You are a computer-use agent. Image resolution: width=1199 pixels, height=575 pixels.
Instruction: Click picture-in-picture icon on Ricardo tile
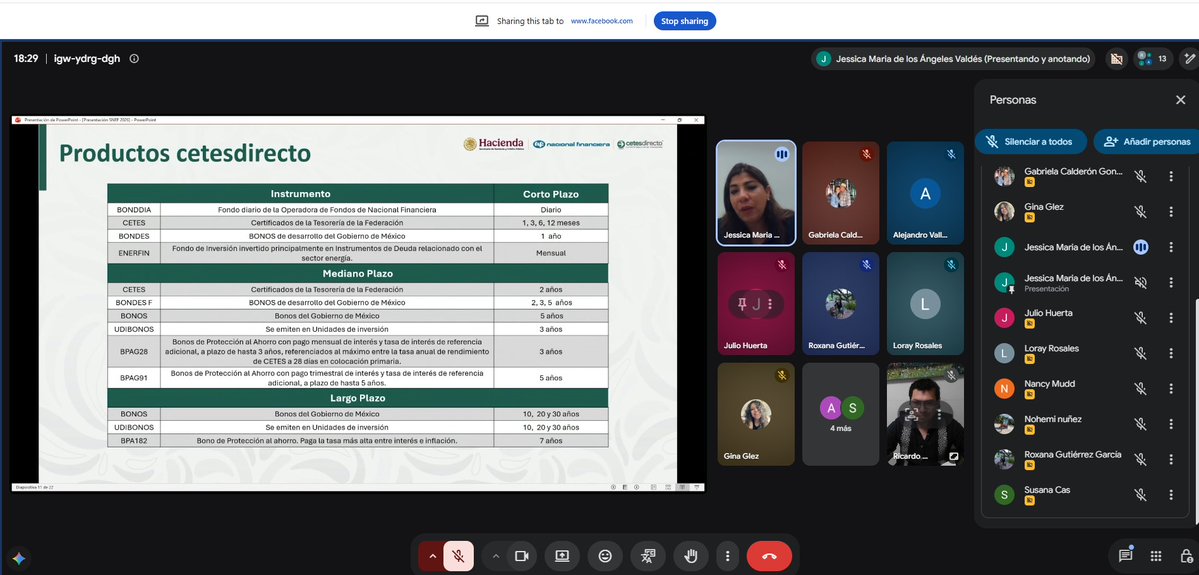(954, 456)
